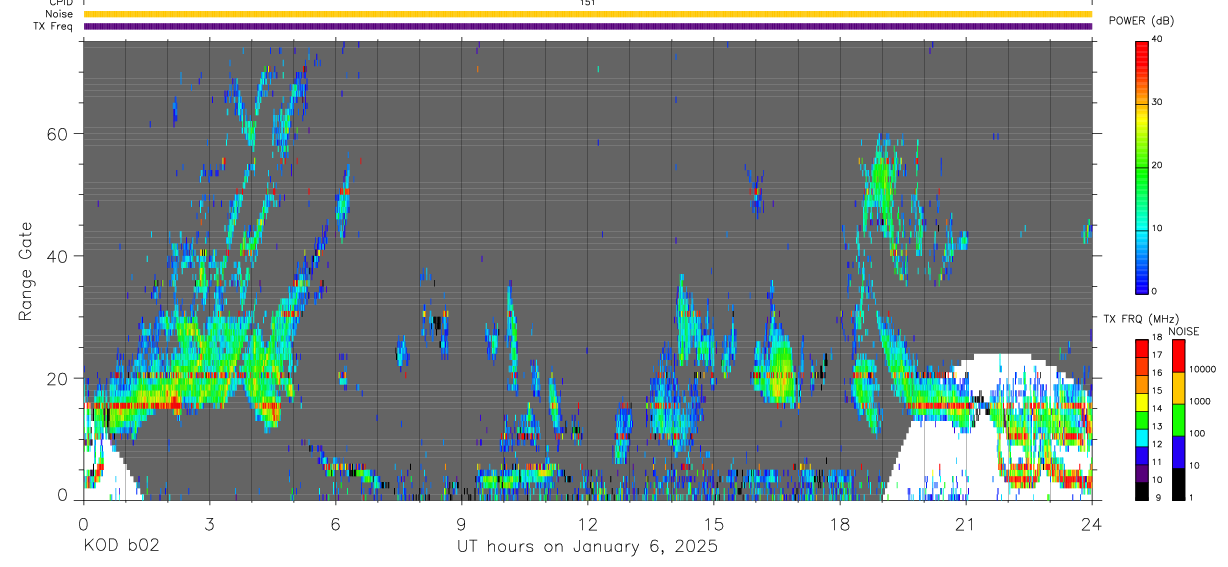Click the '40' label atop the POWER colorbar
The width and height of the screenshot is (1228, 567).
[1157, 40]
